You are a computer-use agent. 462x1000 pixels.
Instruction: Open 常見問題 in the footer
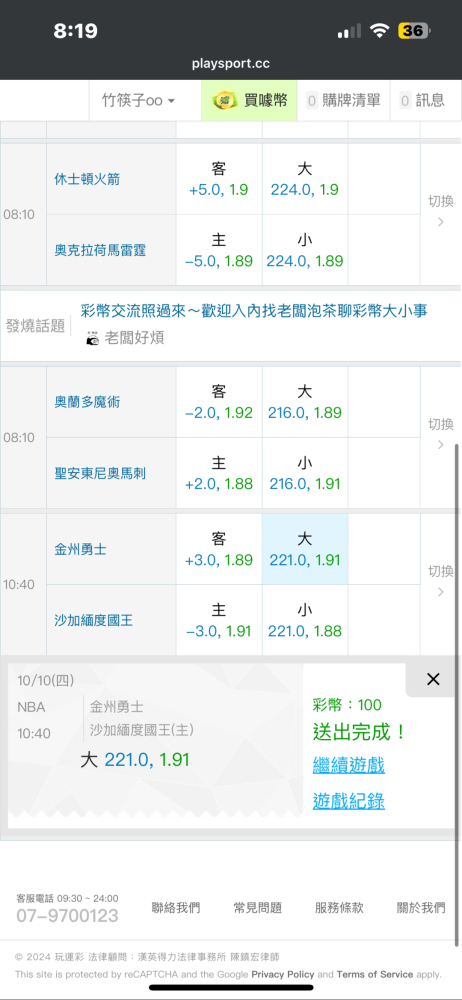click(258, 908)
